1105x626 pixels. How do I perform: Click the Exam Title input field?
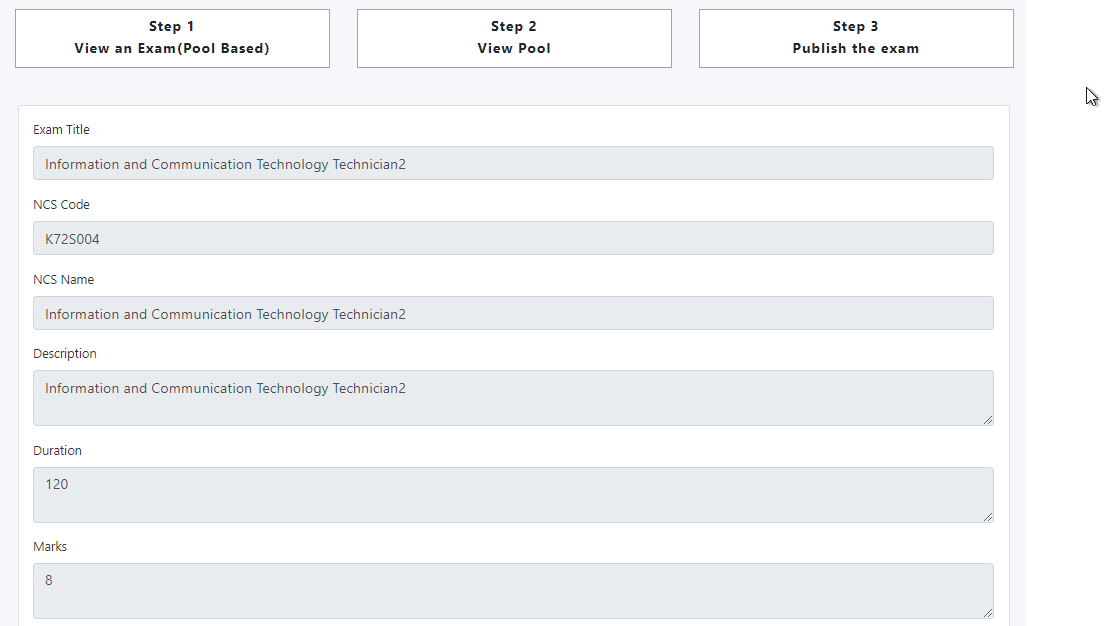click(x=513, y=164)
